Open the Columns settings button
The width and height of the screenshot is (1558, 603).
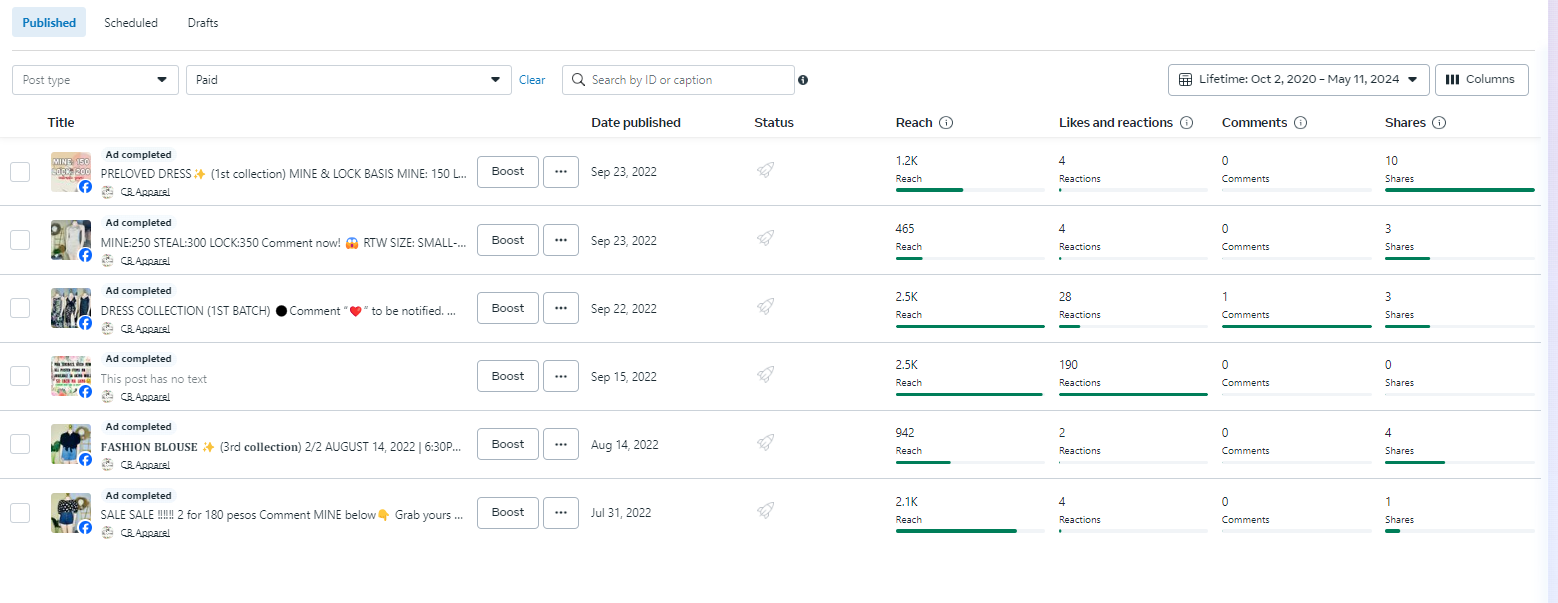(1481, 80)
